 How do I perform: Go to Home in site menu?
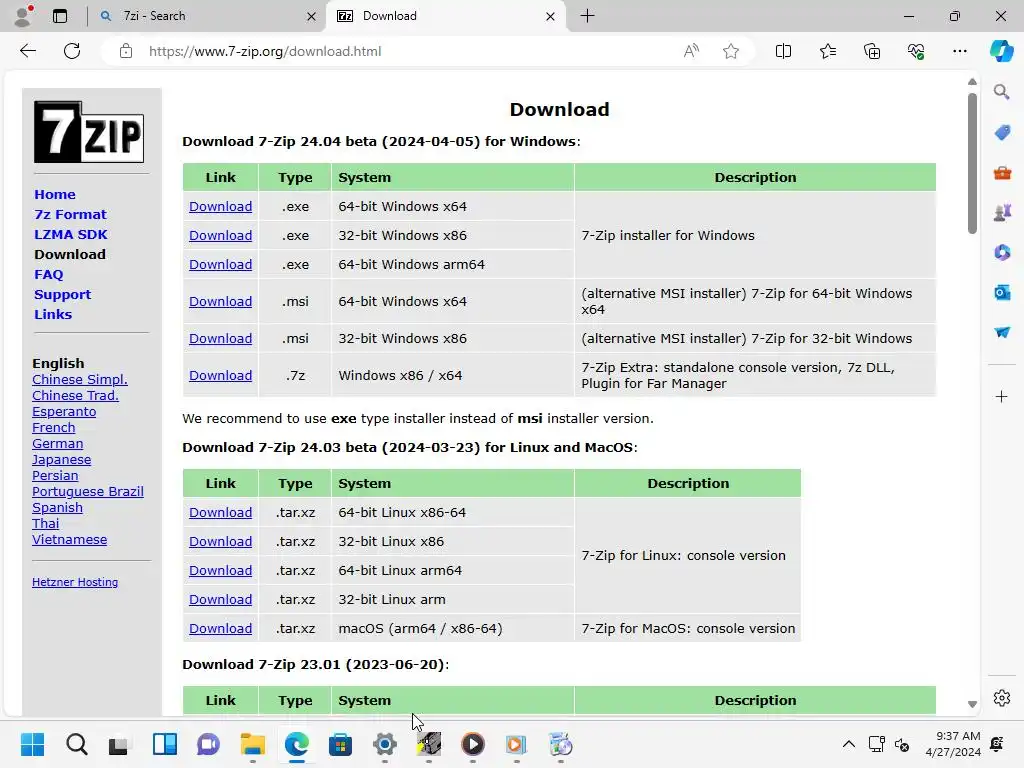(55, 195)
